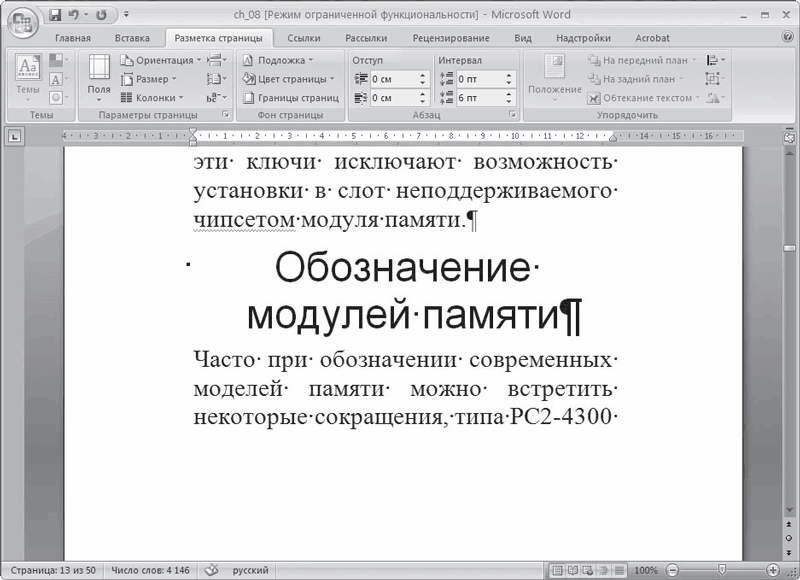Open the Темы themes gallery

click(x=28, y=78)
